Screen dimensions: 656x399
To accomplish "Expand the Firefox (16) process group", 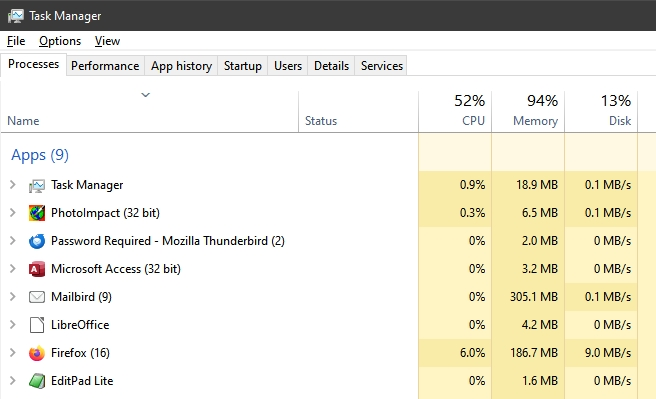I will (x=13, y=353).
